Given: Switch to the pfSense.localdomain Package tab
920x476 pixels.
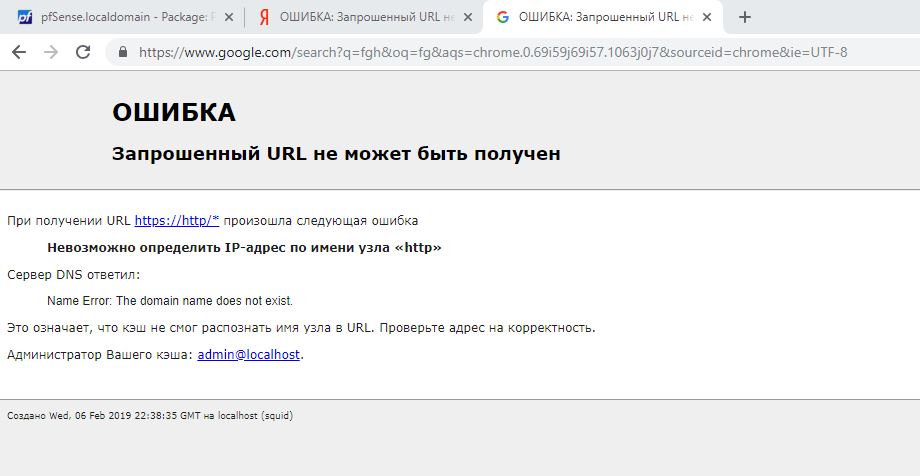Looking at the screenshot, I should click(125, 17).
